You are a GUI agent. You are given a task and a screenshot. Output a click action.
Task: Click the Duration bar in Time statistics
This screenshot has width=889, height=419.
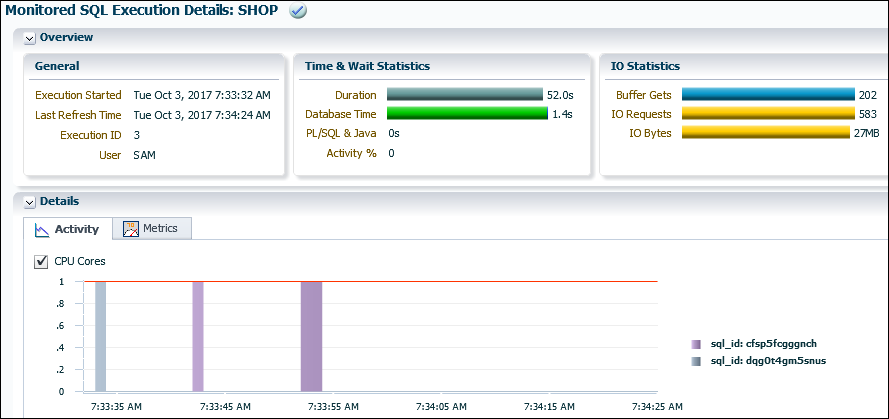point(463,95)
